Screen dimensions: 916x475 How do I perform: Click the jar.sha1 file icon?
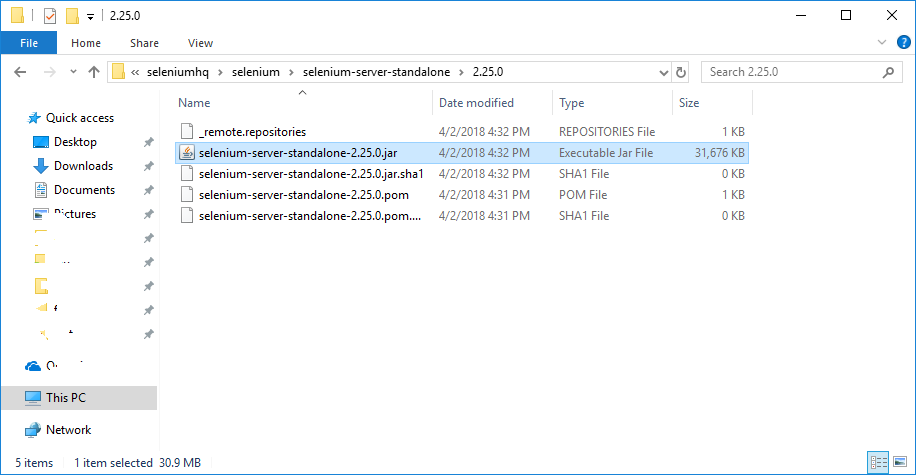(x=187, y=174)
